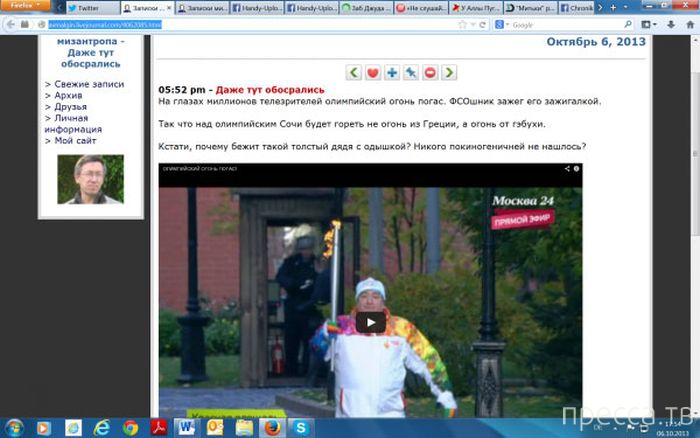Click the share icon on video player
This screenshot has width=700, height=438.
pyautogui.click(x=567, y=168)
